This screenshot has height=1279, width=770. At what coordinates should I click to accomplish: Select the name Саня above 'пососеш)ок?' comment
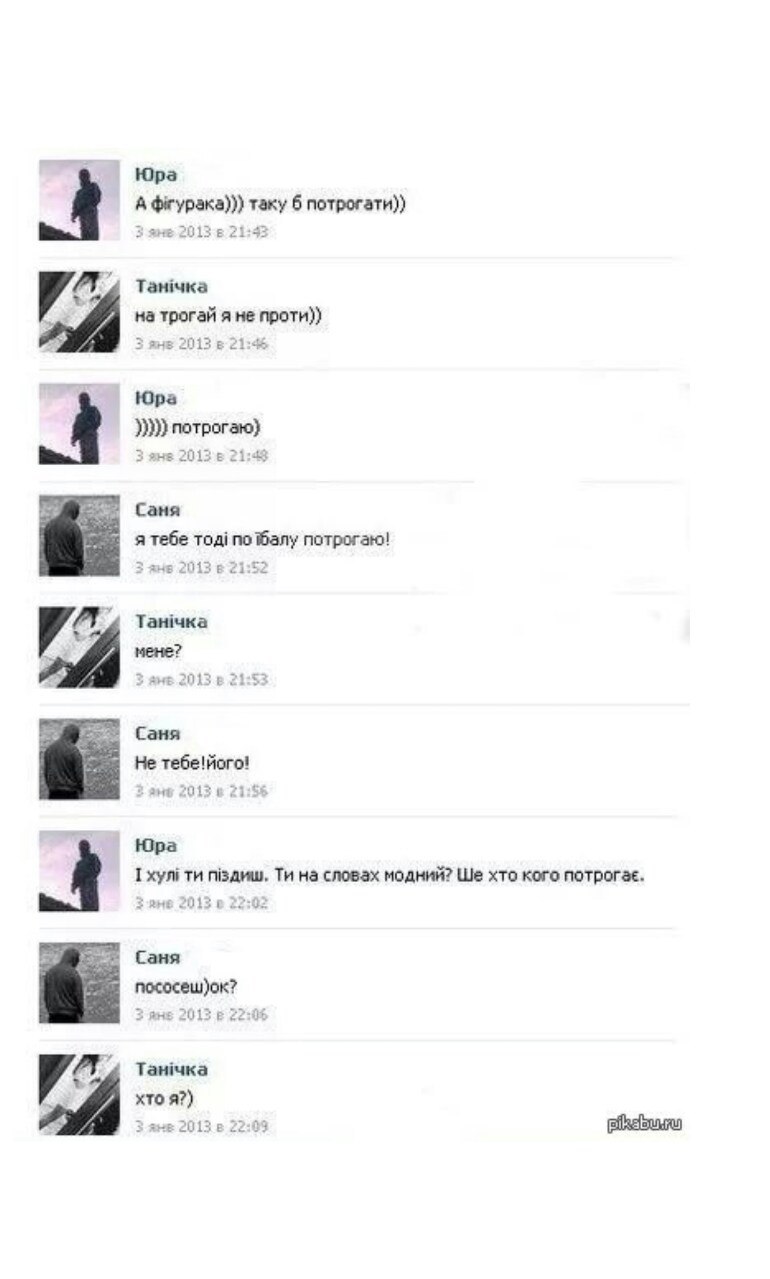coord(157,959)
